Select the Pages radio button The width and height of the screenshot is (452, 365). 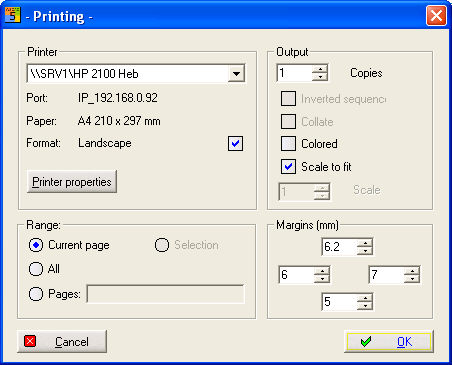[x=36, y=294]
